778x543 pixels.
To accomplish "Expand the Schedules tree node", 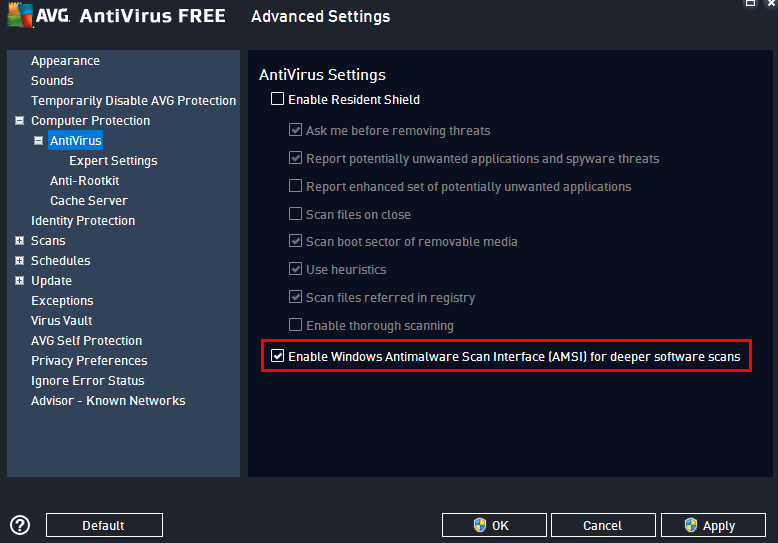I will [x=19, y=261].
